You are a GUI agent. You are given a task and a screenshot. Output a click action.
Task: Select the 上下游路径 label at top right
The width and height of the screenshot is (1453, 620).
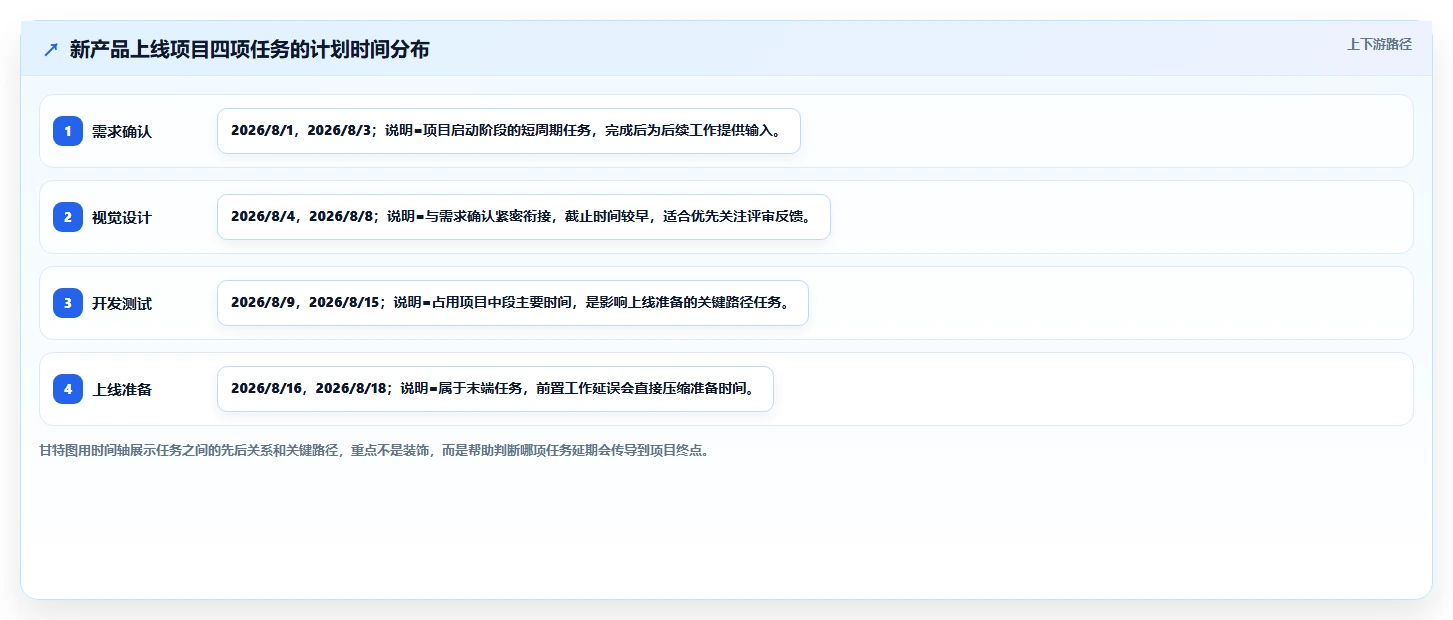(x=1379, y=44)
